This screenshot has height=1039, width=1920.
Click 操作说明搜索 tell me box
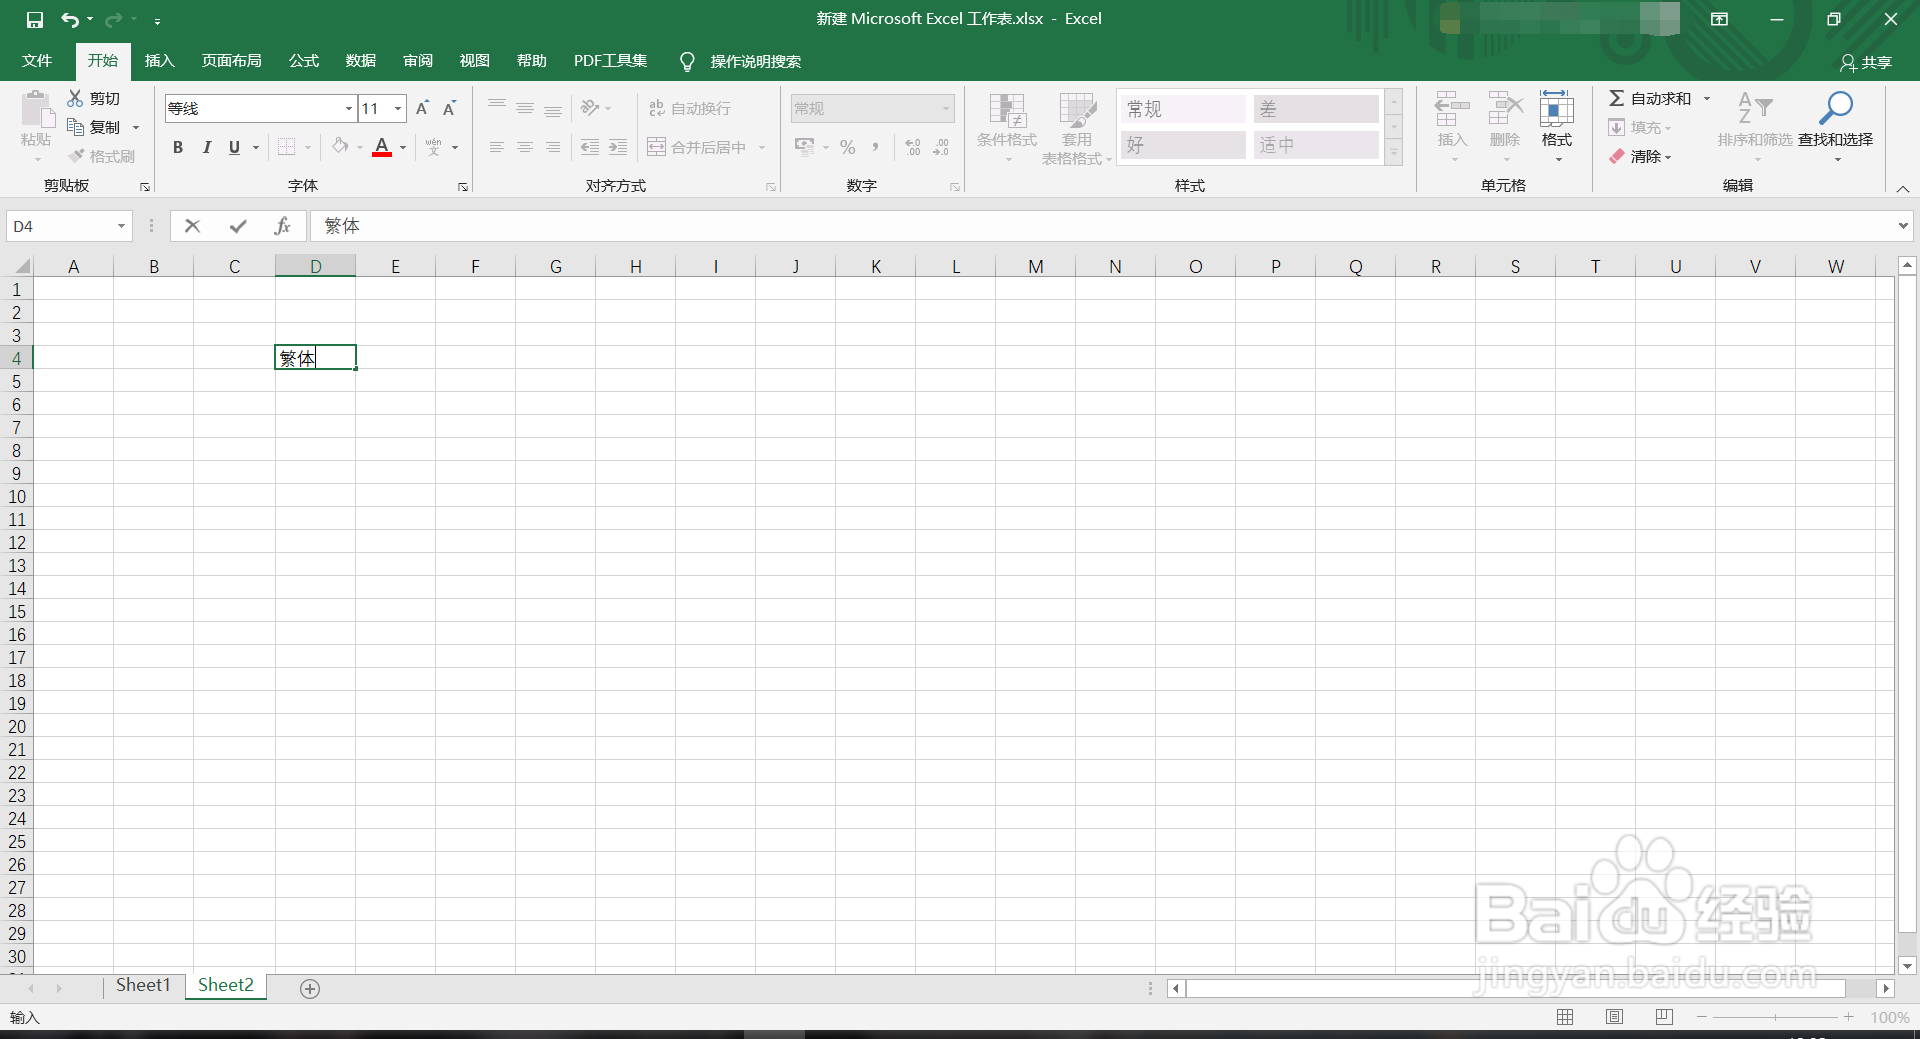tap(755, 61)
